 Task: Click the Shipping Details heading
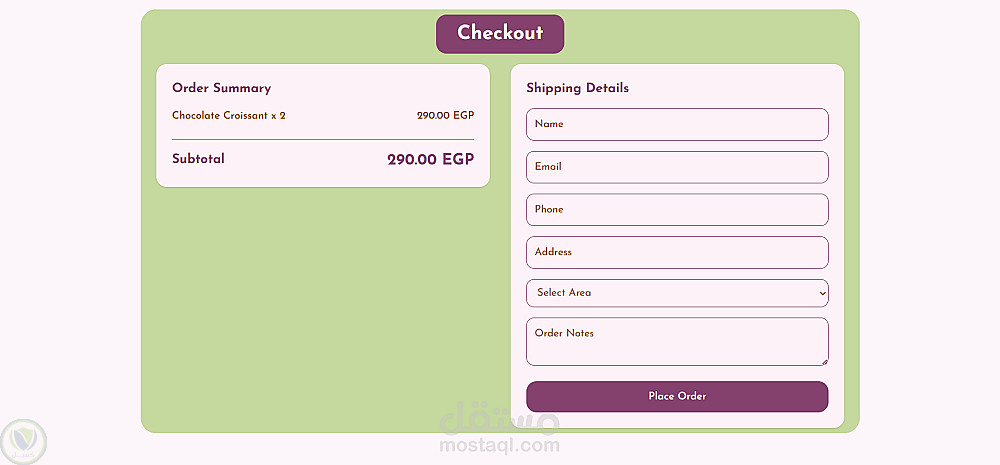(x=577, y=88)
